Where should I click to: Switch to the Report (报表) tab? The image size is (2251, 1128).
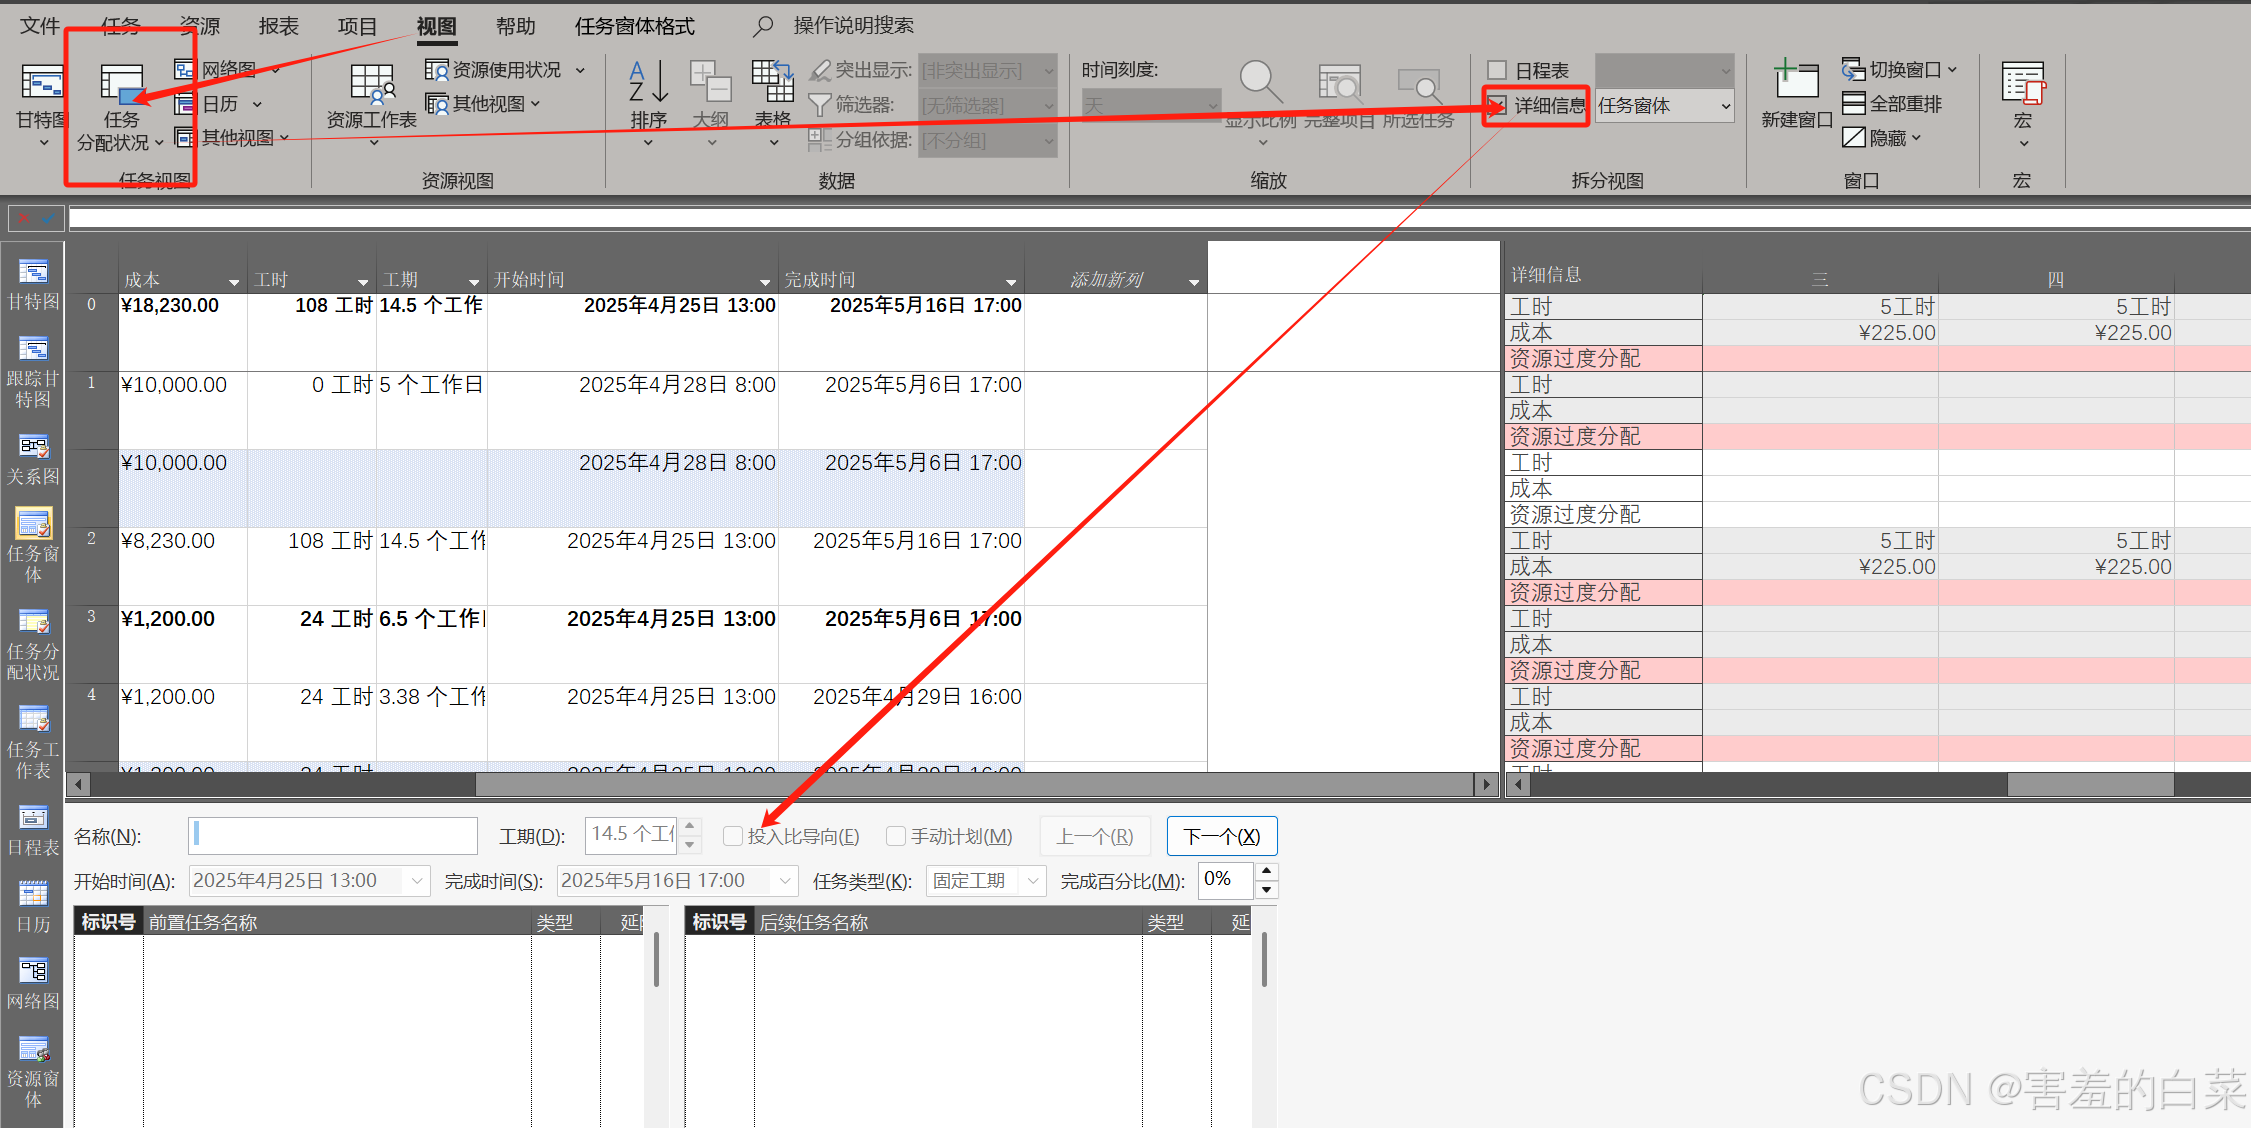click(x=278, y=26)
